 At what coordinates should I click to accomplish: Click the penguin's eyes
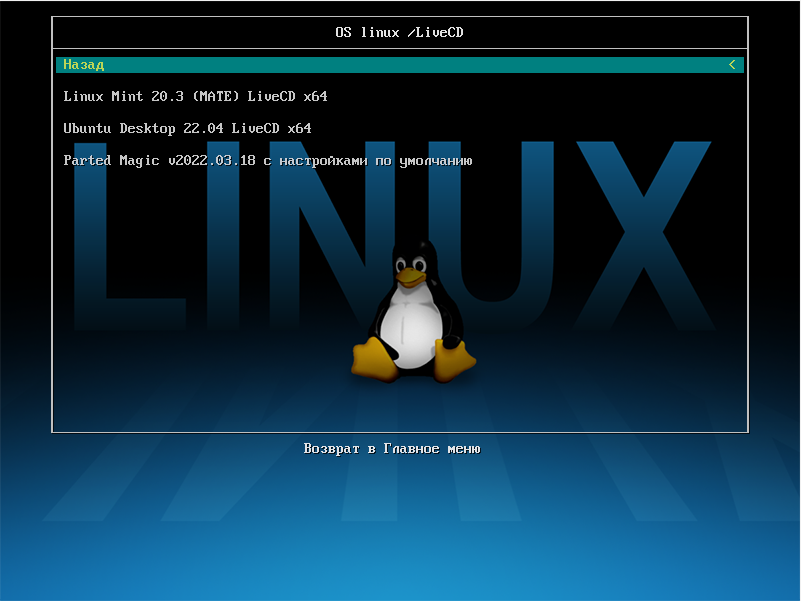point(410,265)
